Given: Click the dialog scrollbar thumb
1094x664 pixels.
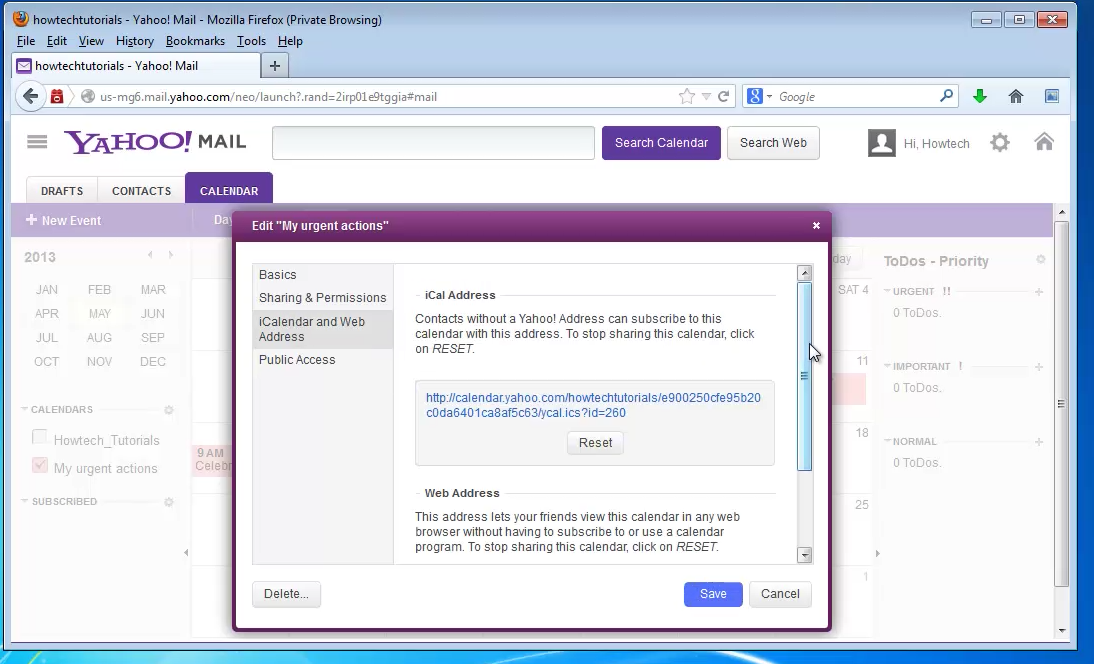Looking at the screenshot, I should tap(804, 377).
